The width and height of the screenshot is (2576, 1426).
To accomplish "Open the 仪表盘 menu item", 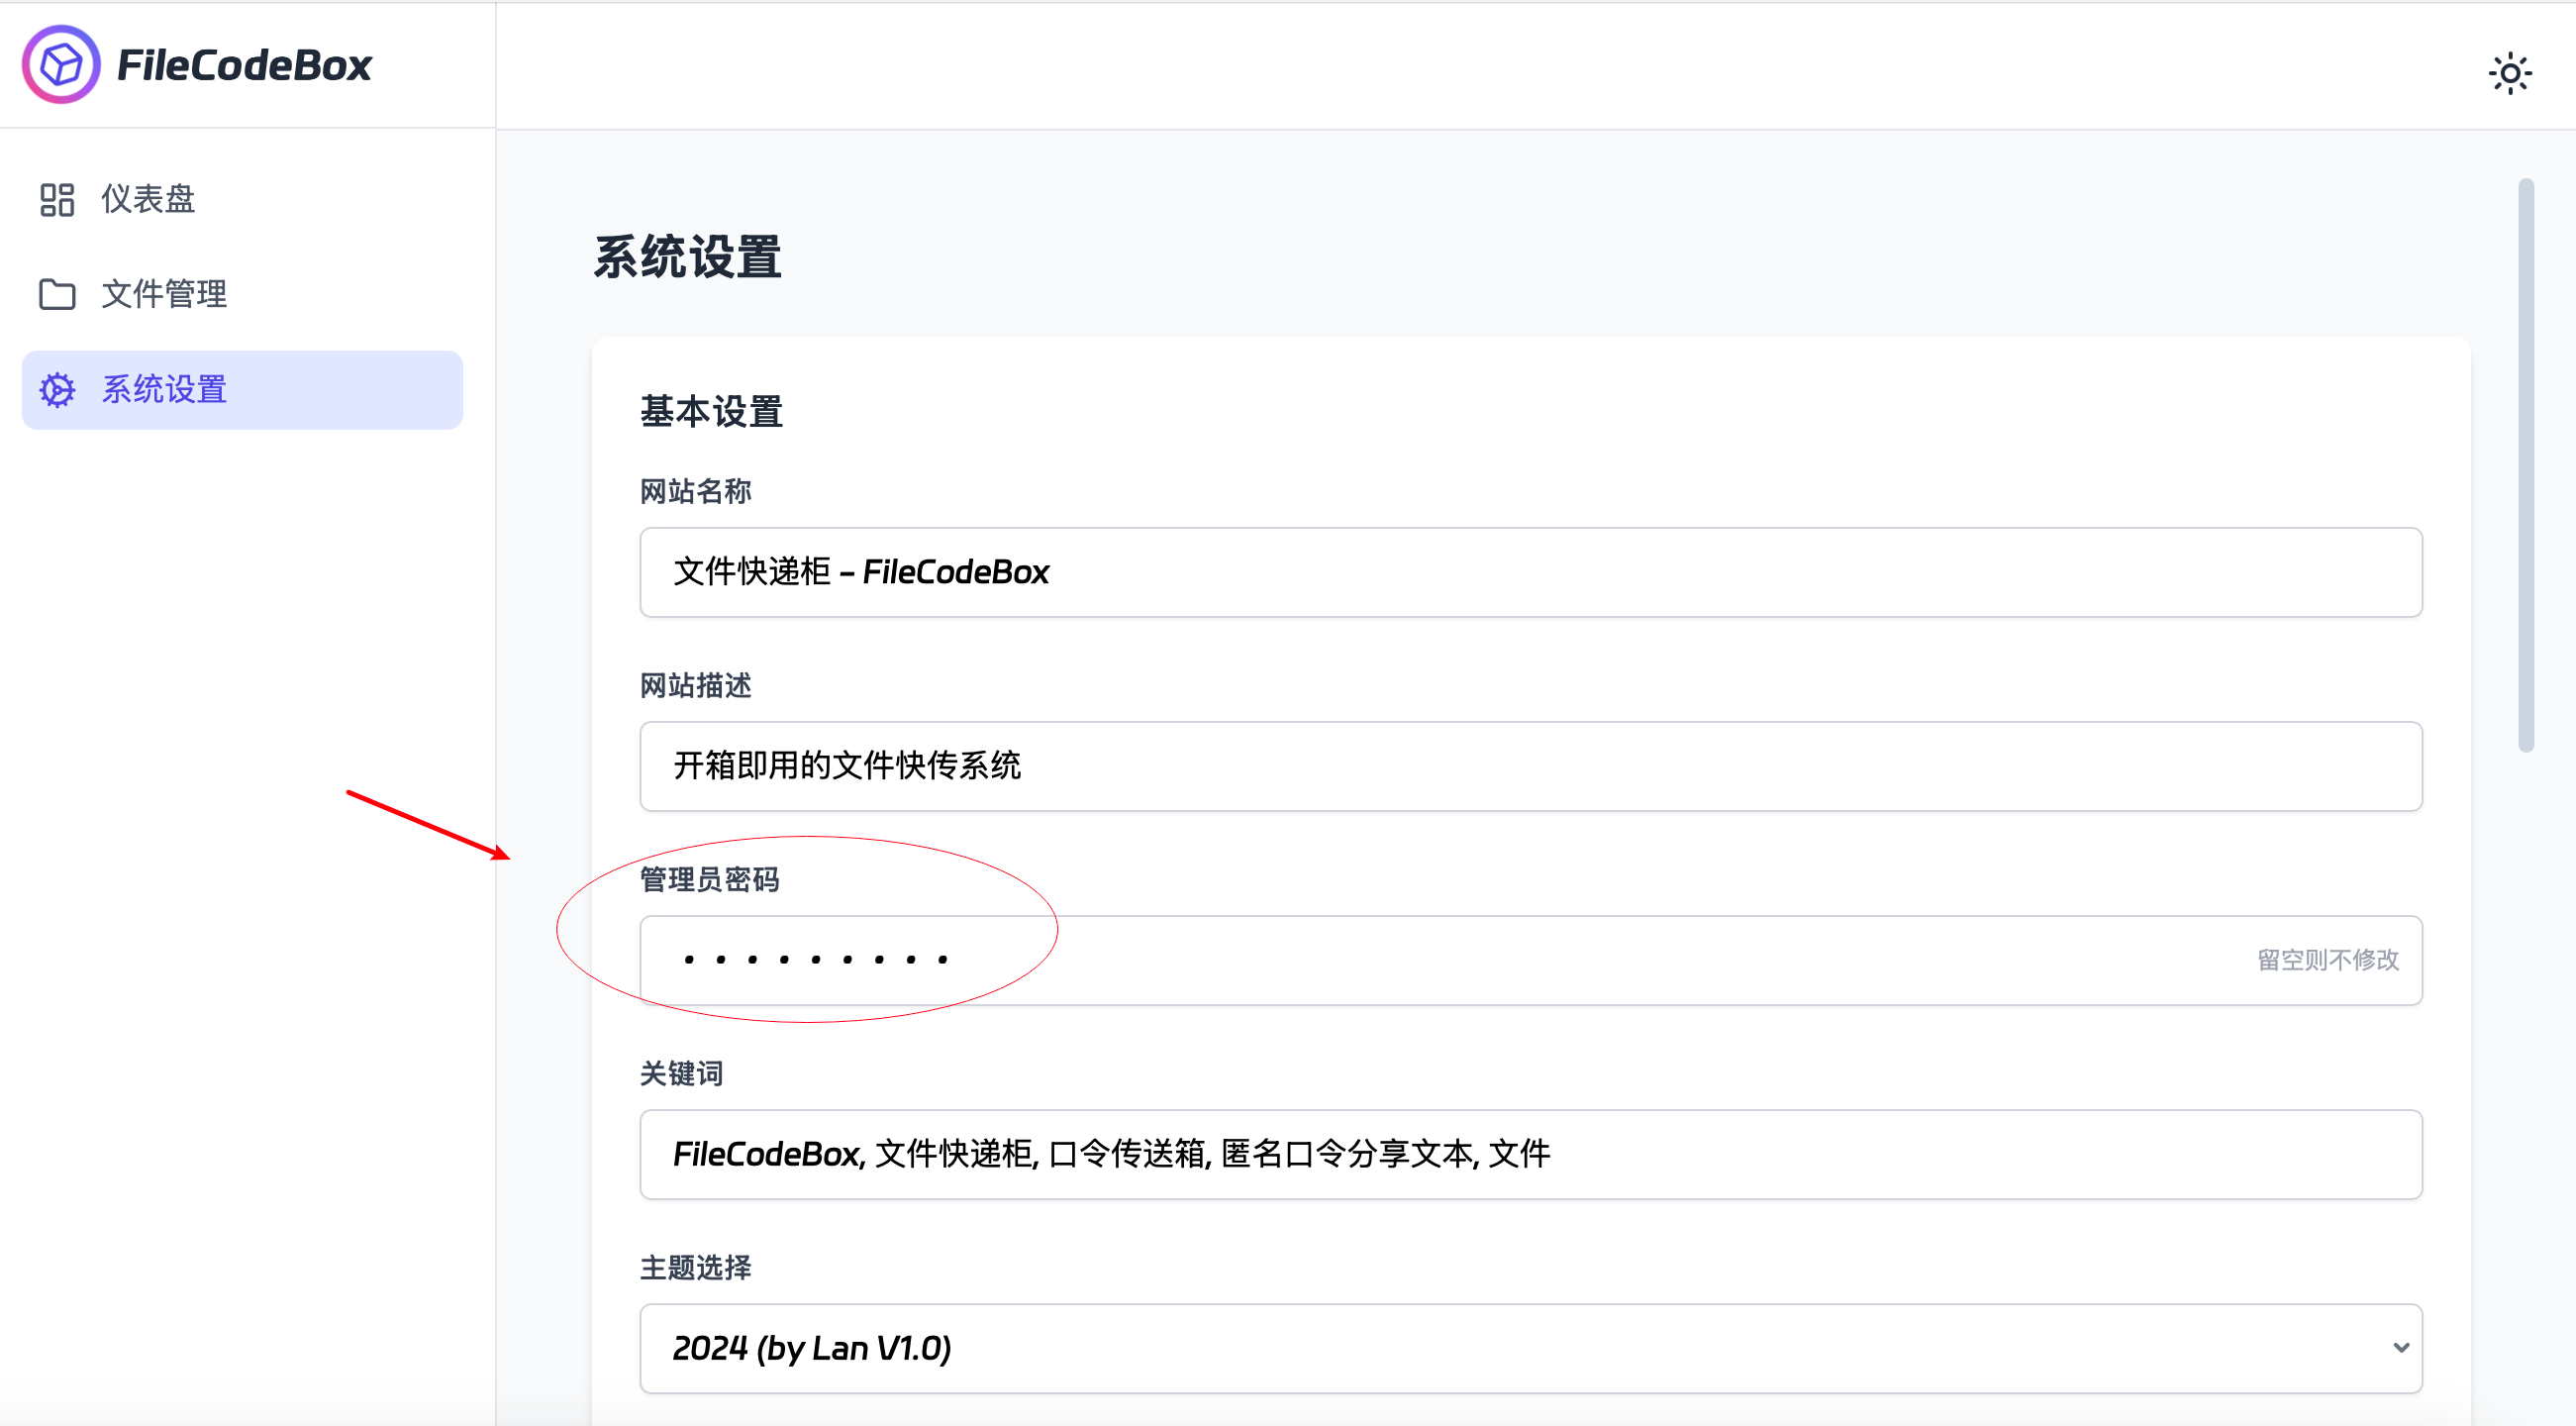I will (148, 199).
